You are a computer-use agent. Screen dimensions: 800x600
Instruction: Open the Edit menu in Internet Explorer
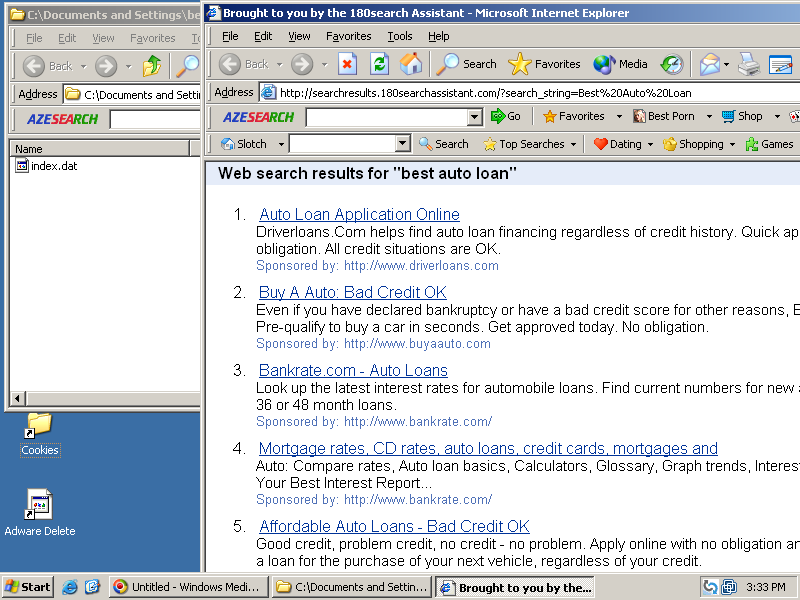pyautogui.click(x=263, y=36)
